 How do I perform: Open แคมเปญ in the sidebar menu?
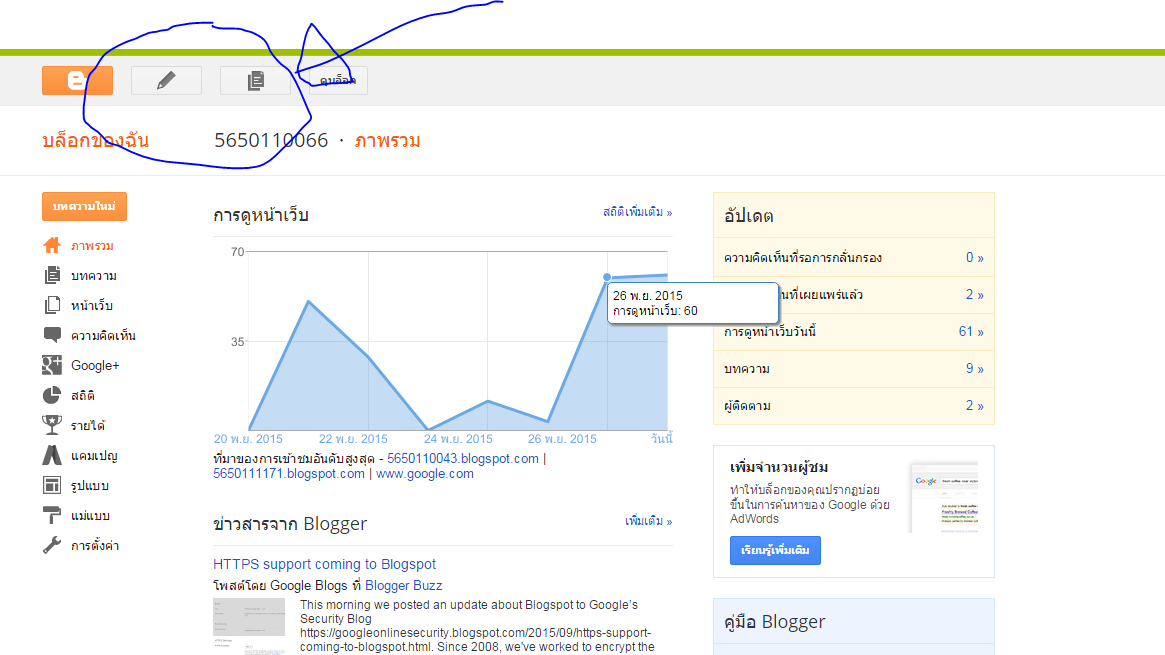coord(94,455)
